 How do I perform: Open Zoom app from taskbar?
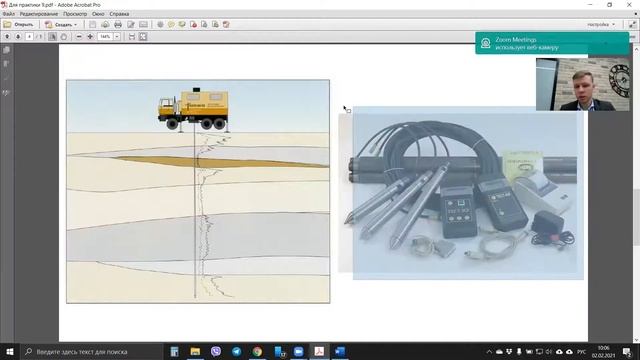[x=299, y=351]
